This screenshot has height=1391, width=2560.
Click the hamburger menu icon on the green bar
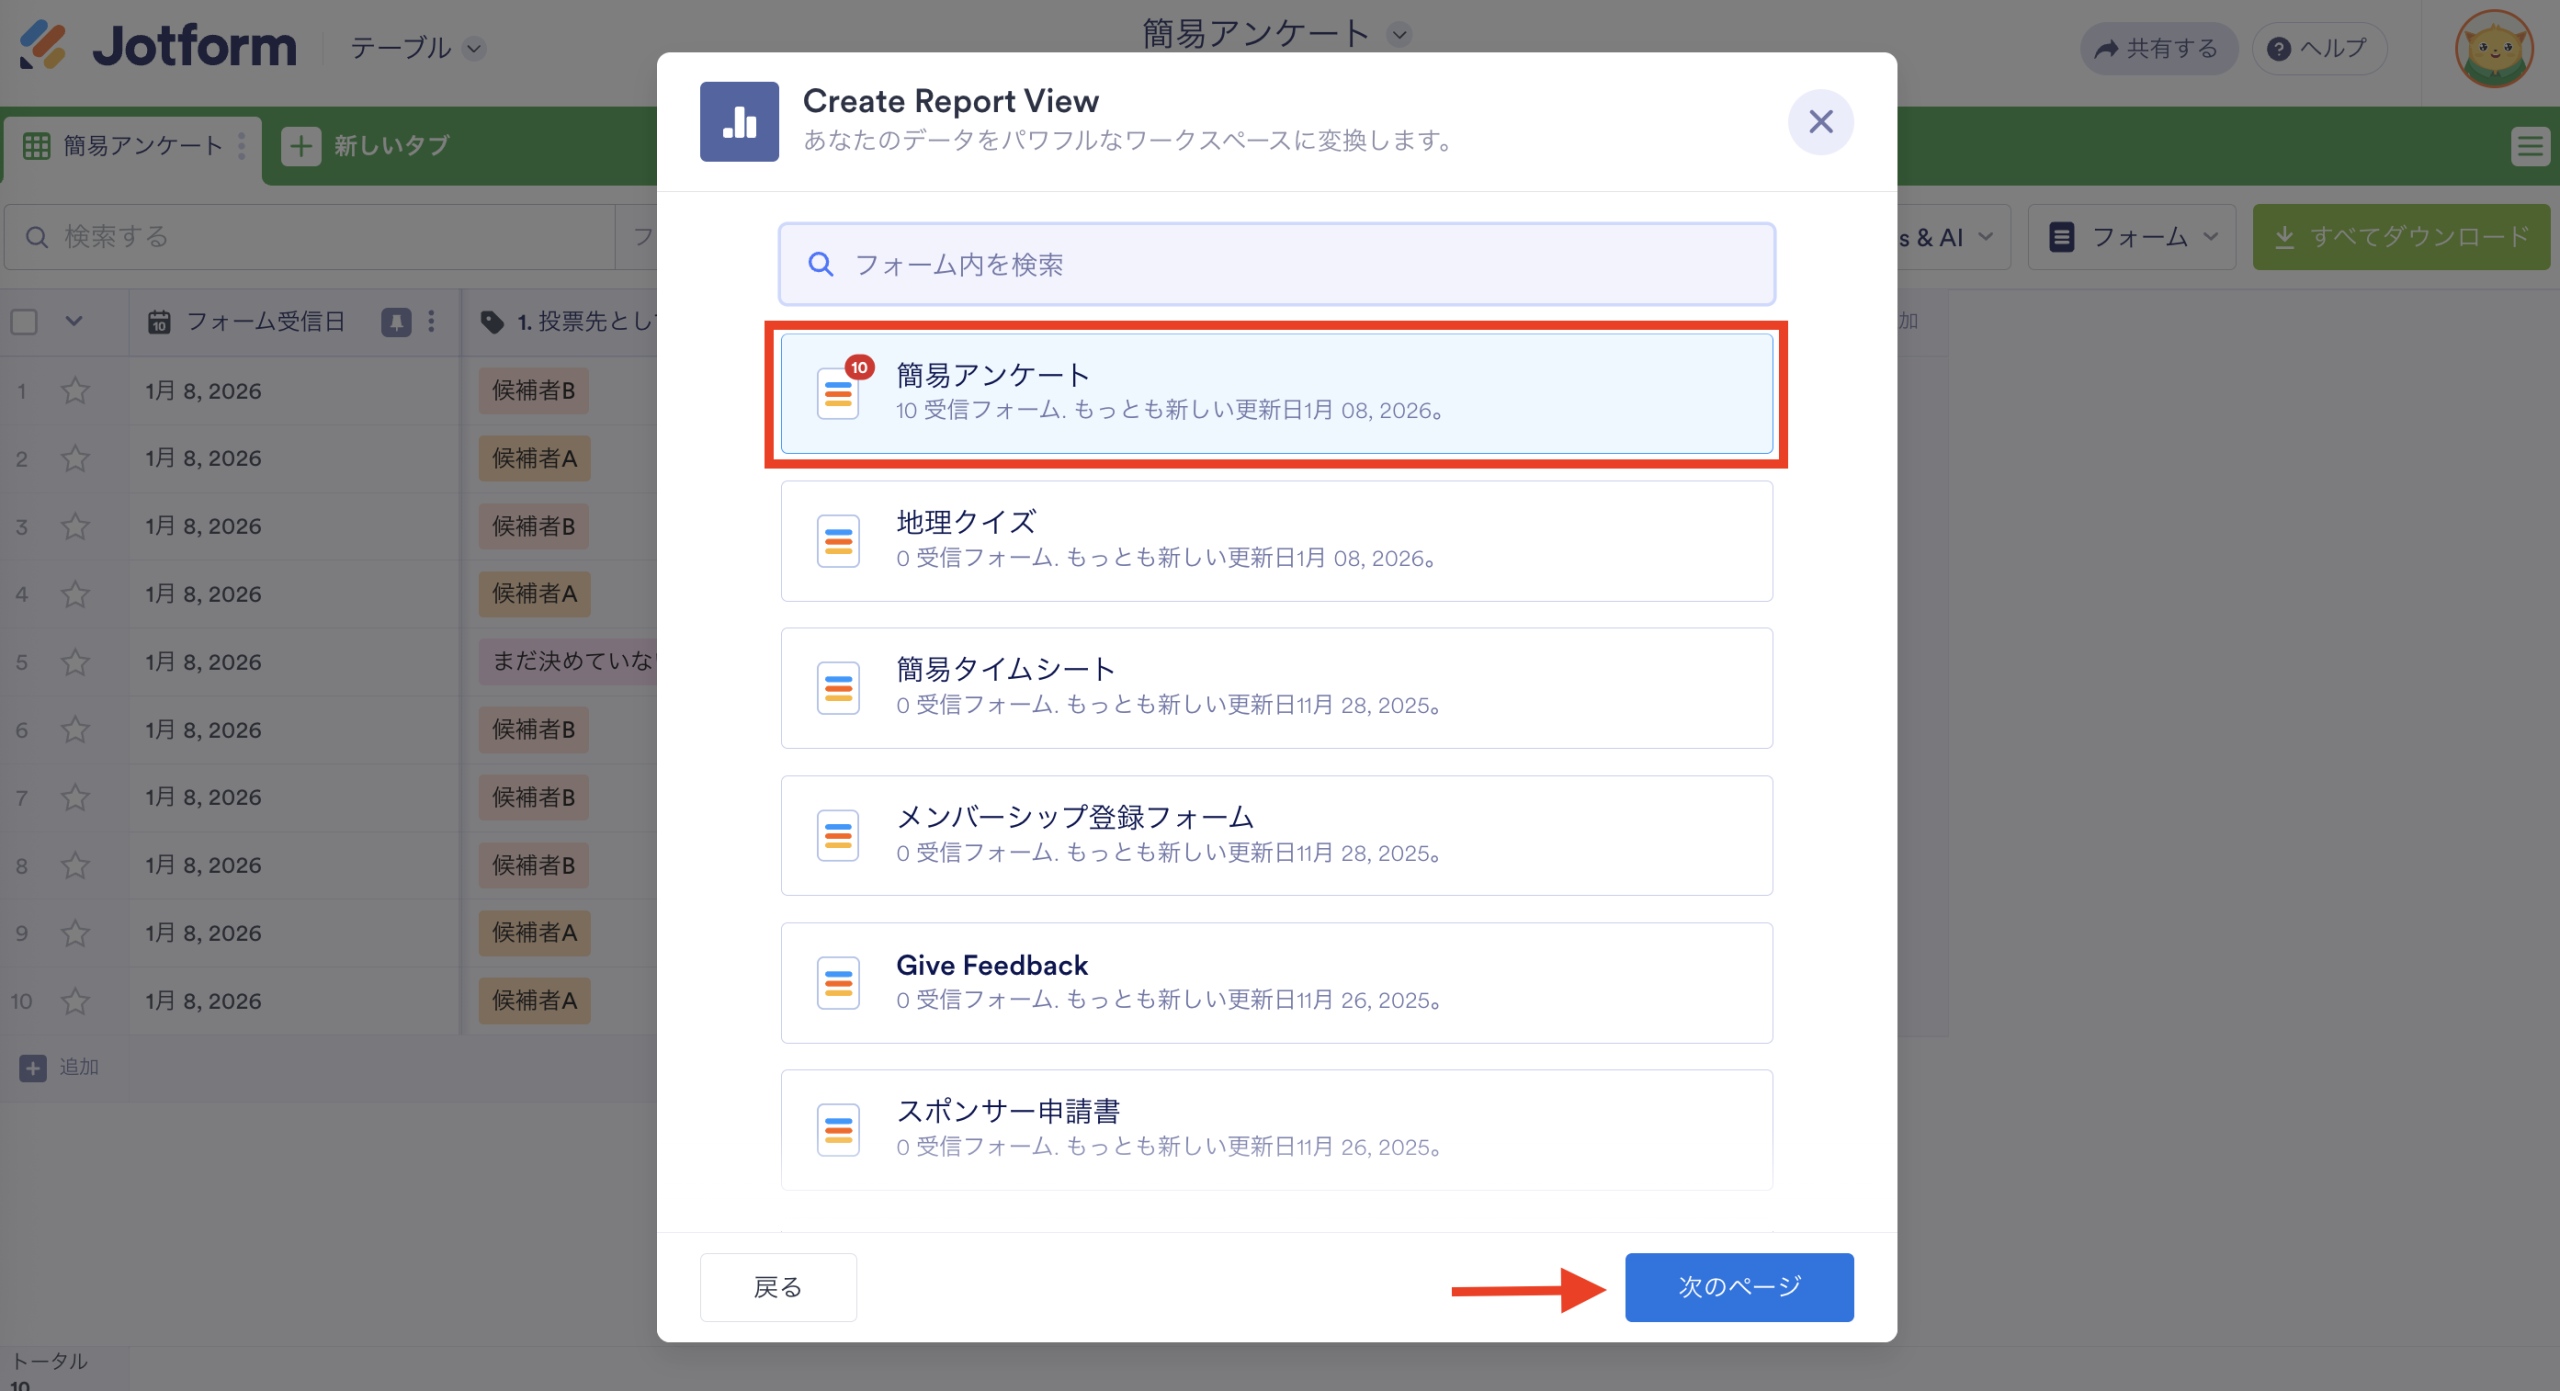click(2531, 146)
